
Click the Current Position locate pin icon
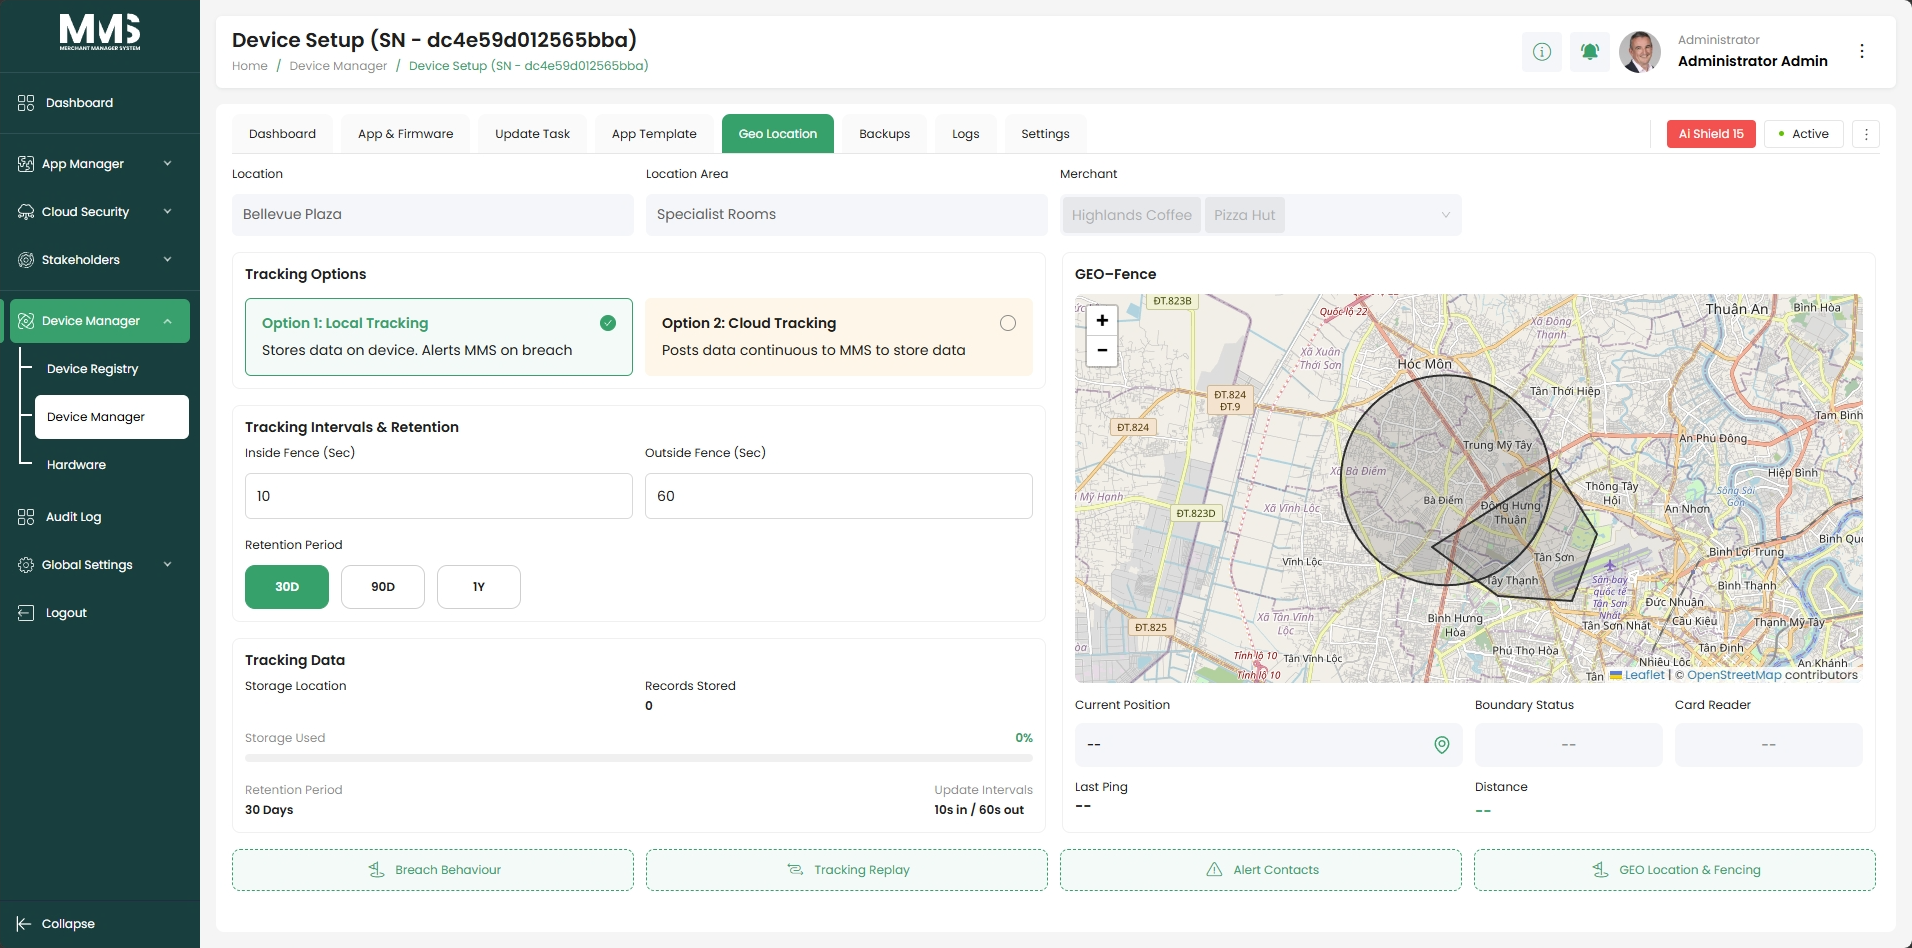(x=1442, y=745)
